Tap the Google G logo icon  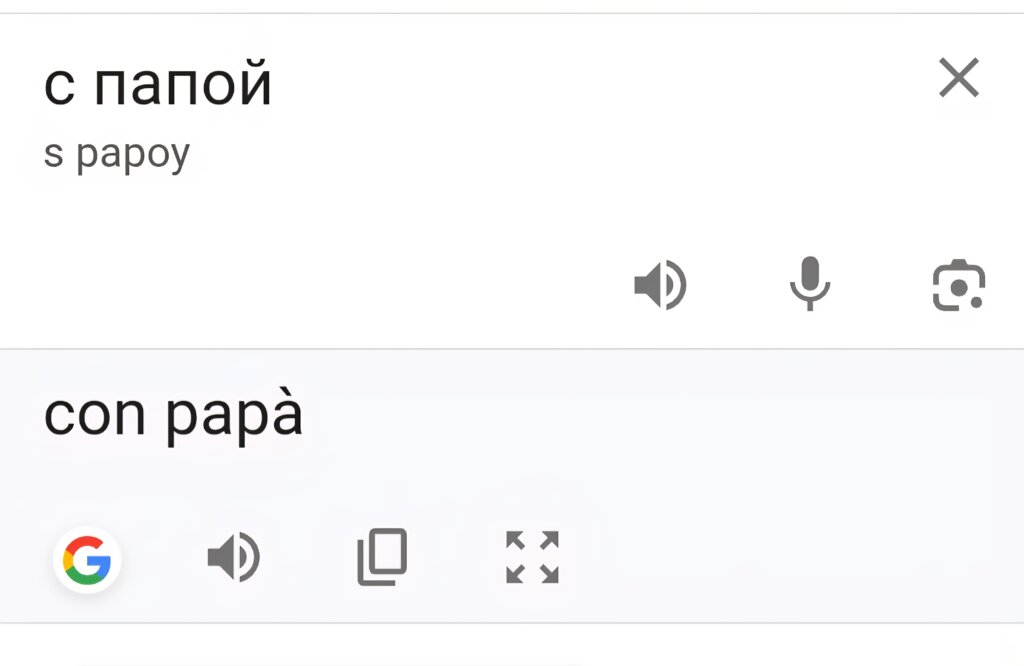87,559
